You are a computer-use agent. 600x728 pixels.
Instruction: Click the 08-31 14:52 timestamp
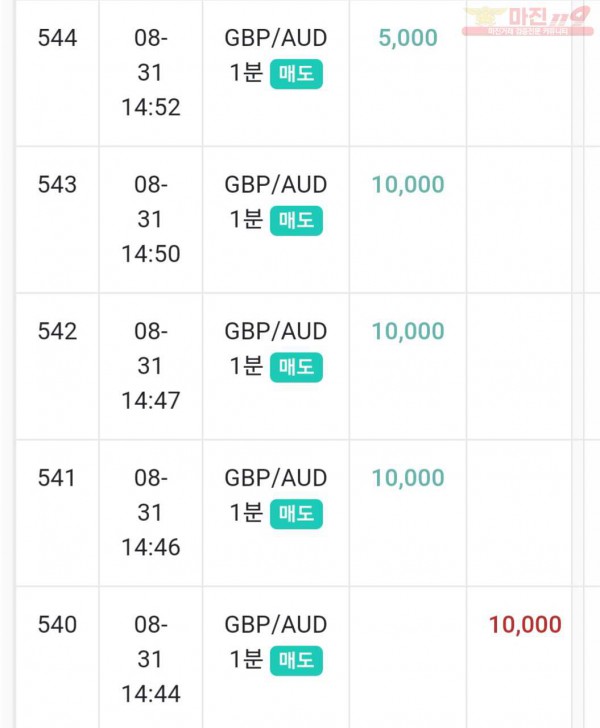[x=150, y=73]
